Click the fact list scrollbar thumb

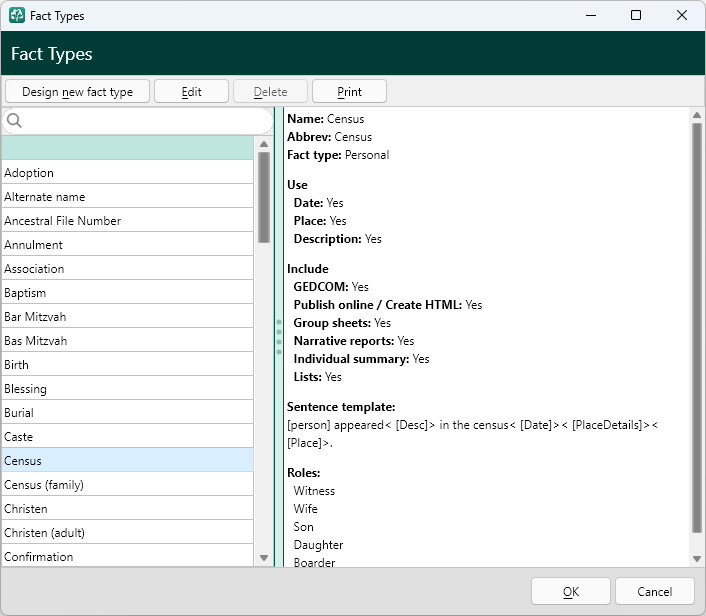[x=264, y=197]
